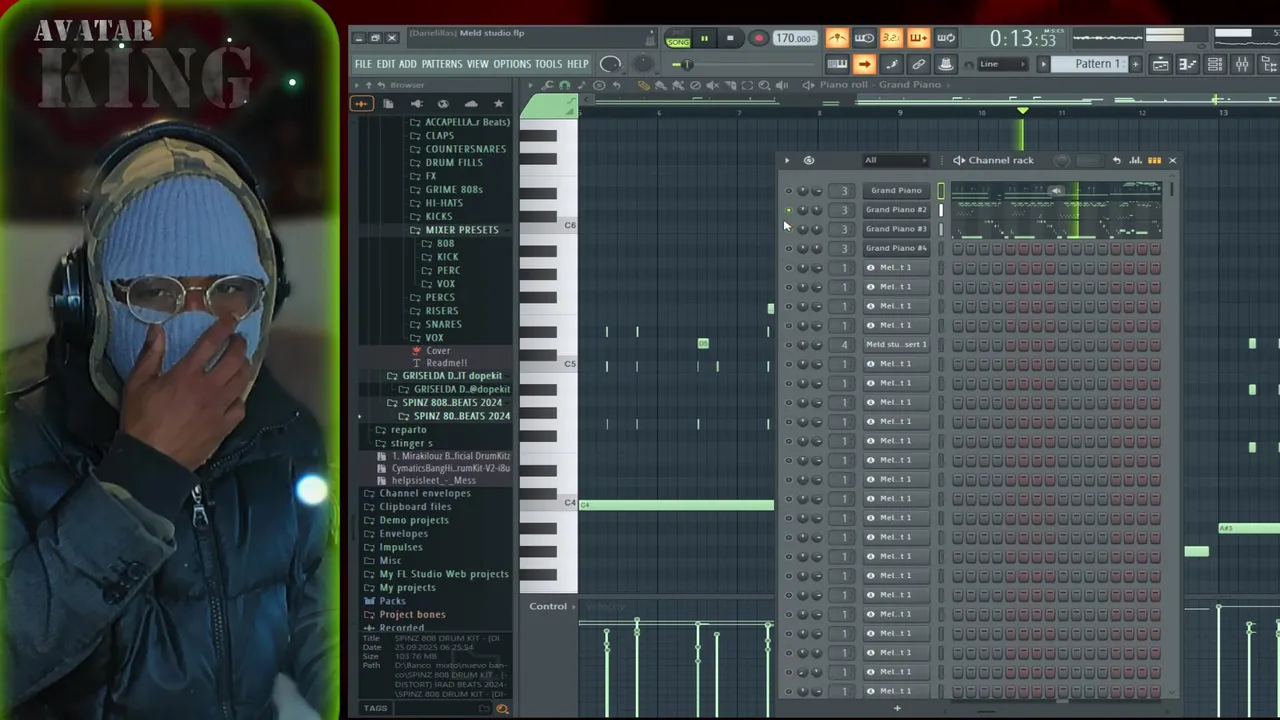
Task: Open the Grand Piano channel button
Action: click(896, 191)
